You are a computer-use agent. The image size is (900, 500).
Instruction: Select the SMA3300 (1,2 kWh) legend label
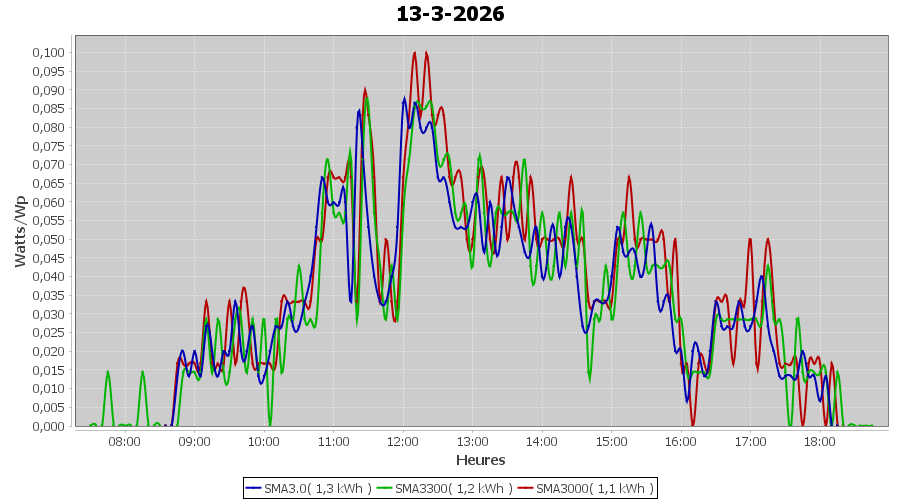pos(454,488)
